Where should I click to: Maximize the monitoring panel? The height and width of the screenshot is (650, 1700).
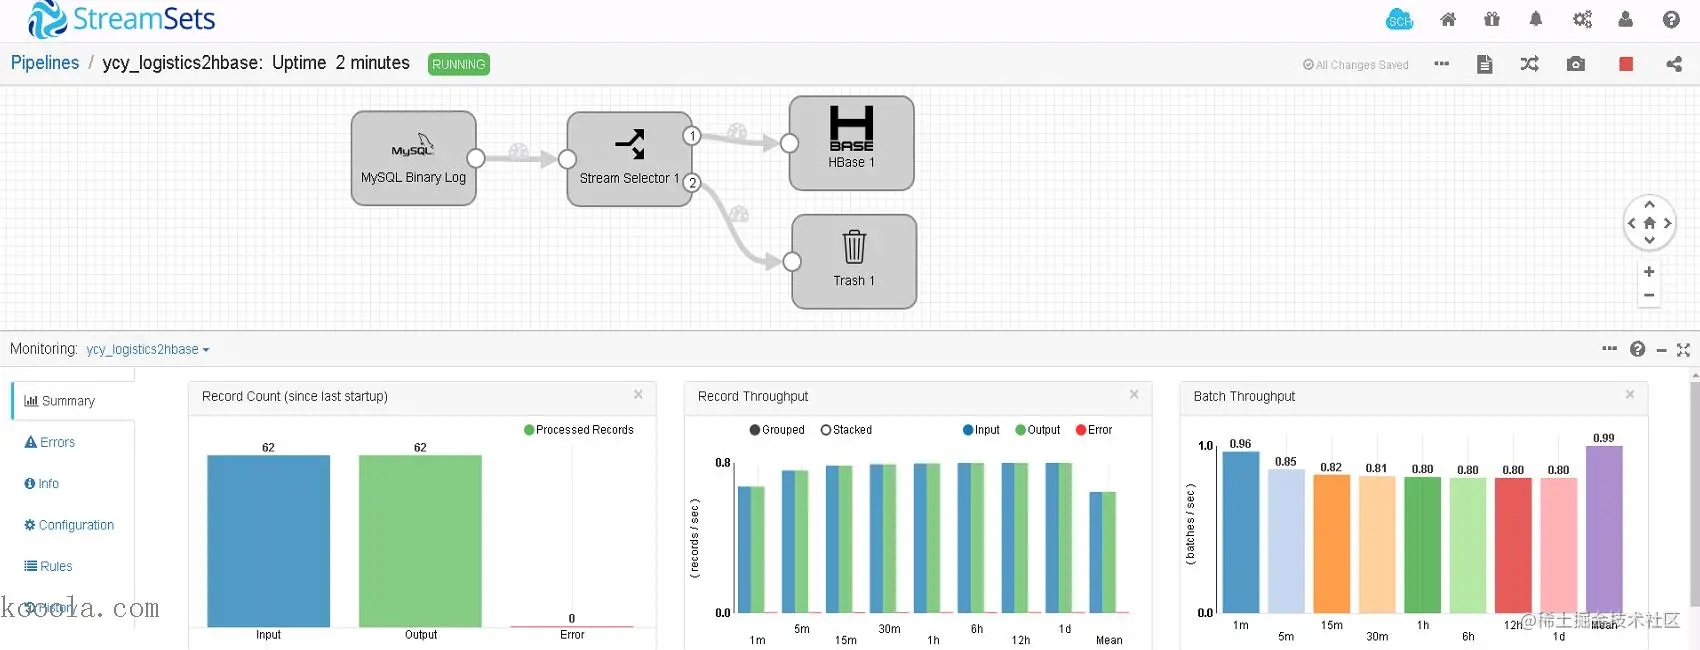click(x=1683, y=350)
